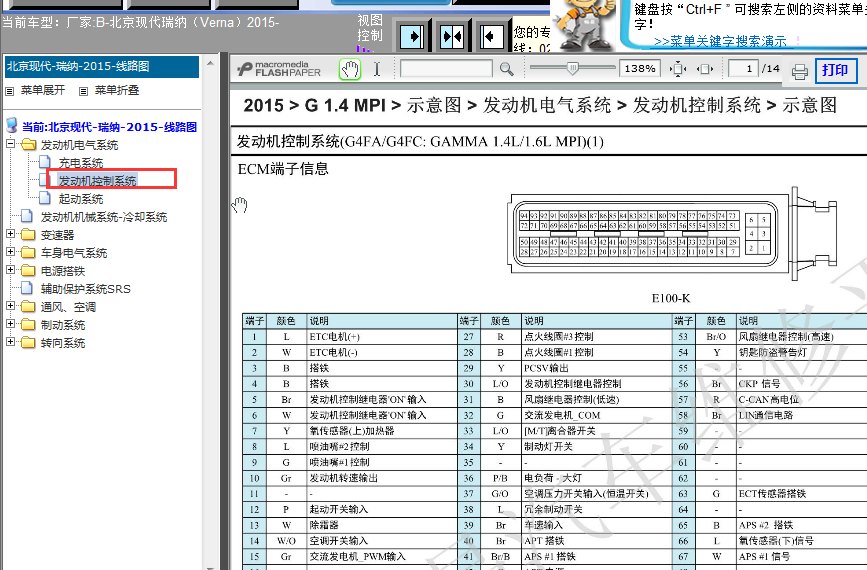Viewport: 867px width, 570px height.
Task: Click table cell '风扇继电器控制(高速)'
Action: (x=802, y=337)
